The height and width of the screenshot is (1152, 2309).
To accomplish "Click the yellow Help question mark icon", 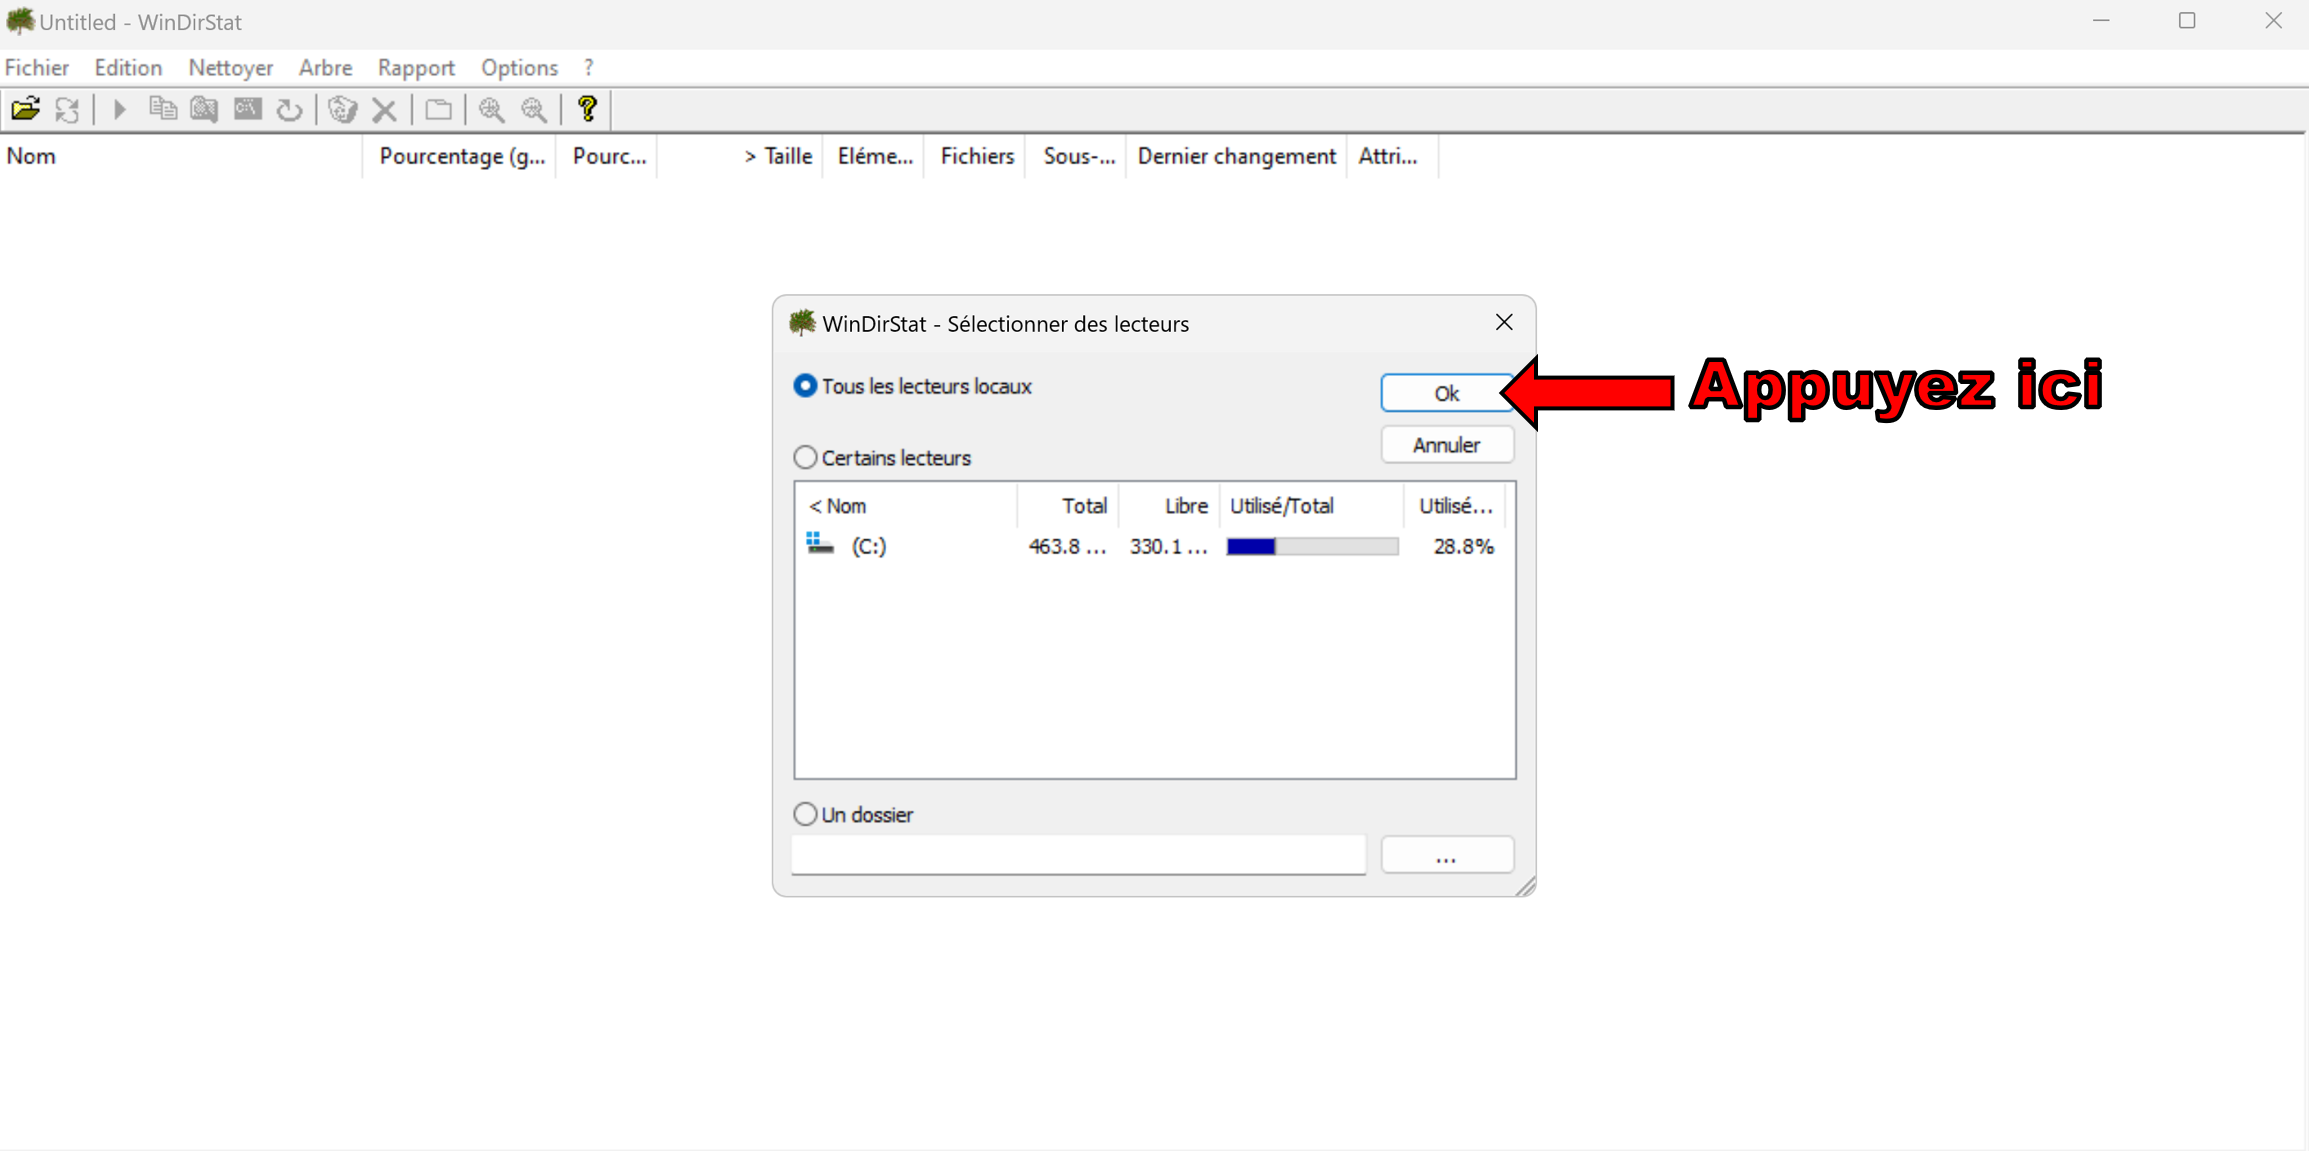I will (x=587, y=109).
